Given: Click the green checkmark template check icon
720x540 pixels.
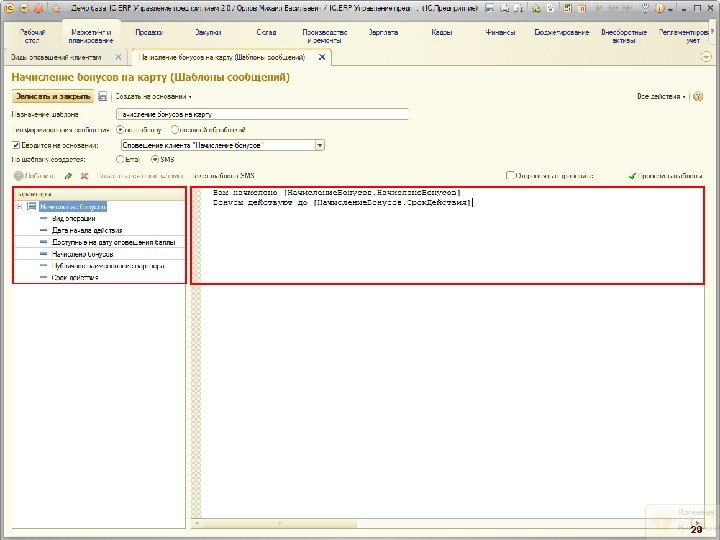Looking at the screenshot, I should (x=634, y=175).
